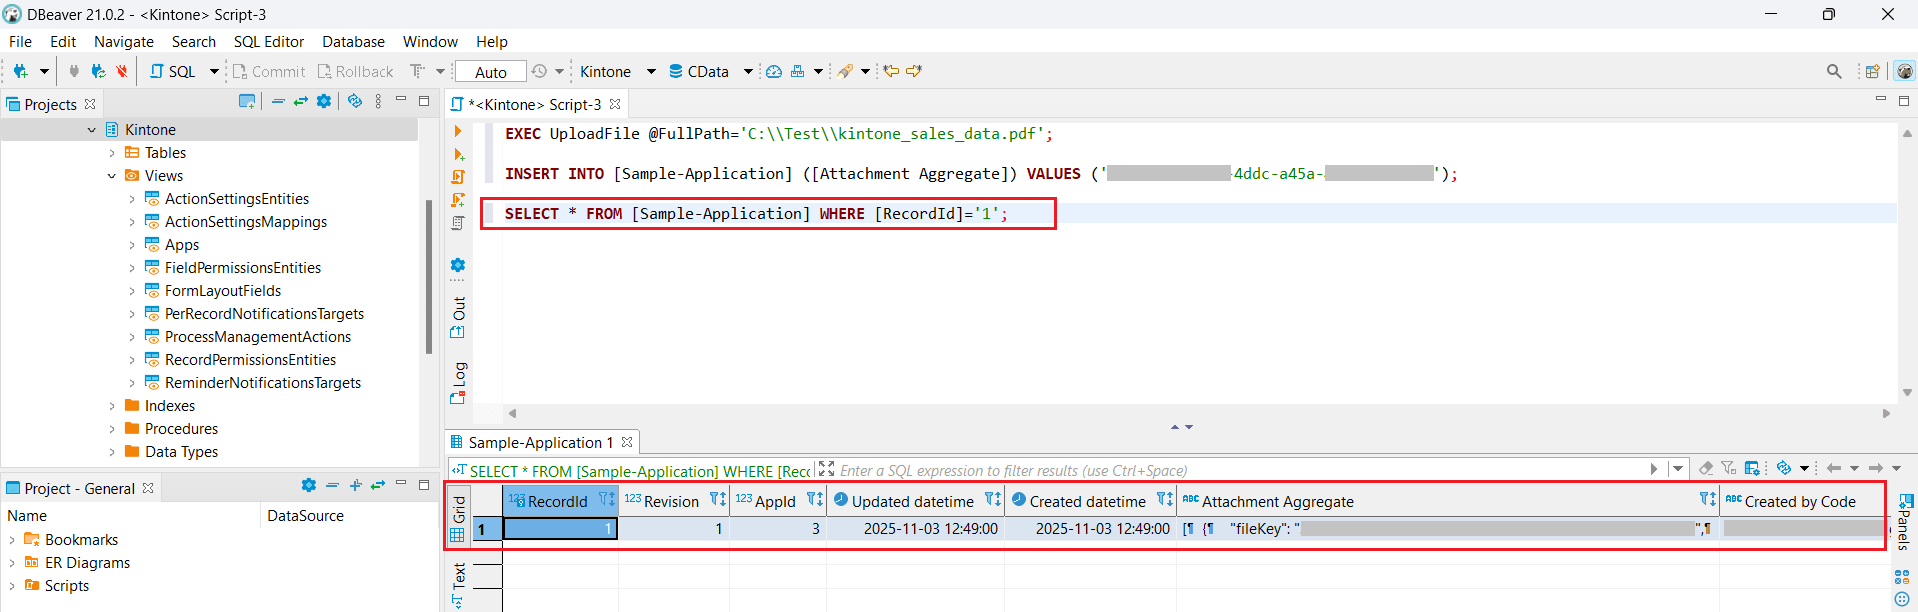This screenshot has width=1918, height=612.
Task: Open the Database menu
Action: [353, 42]
